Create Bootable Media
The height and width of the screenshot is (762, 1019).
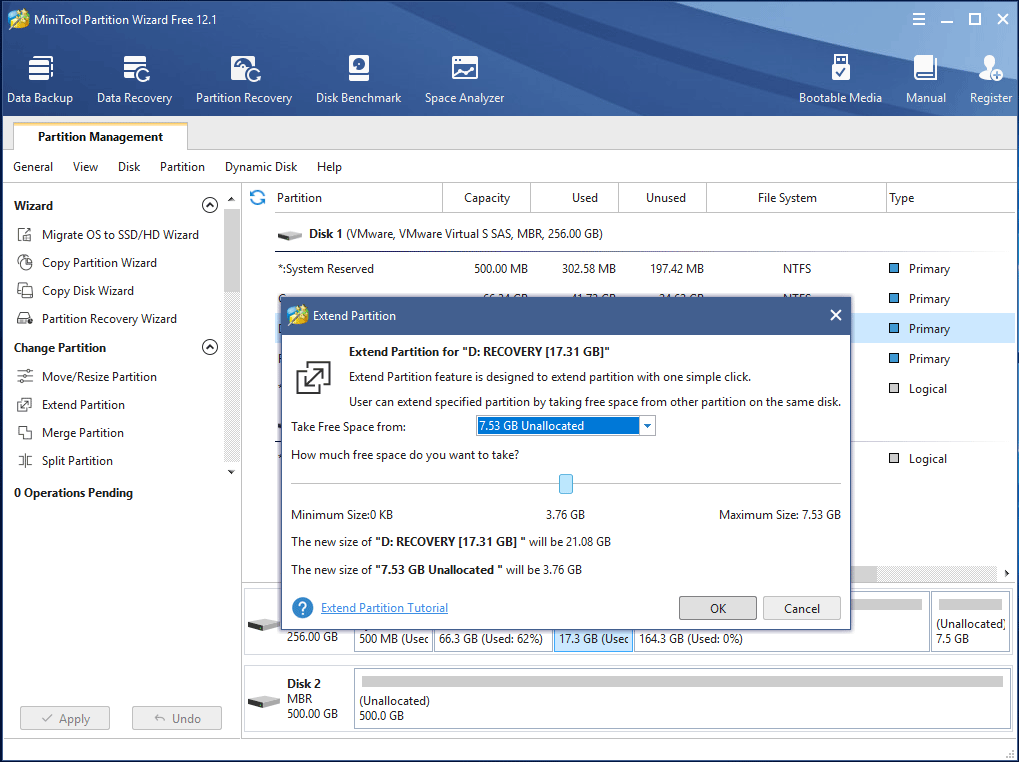click(840, 79)
